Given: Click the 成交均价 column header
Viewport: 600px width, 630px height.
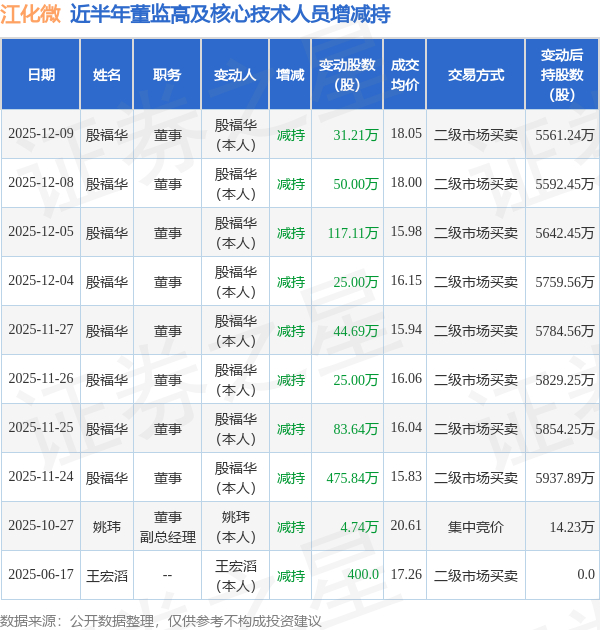Looking at the screenshot, I should [405, 74].
